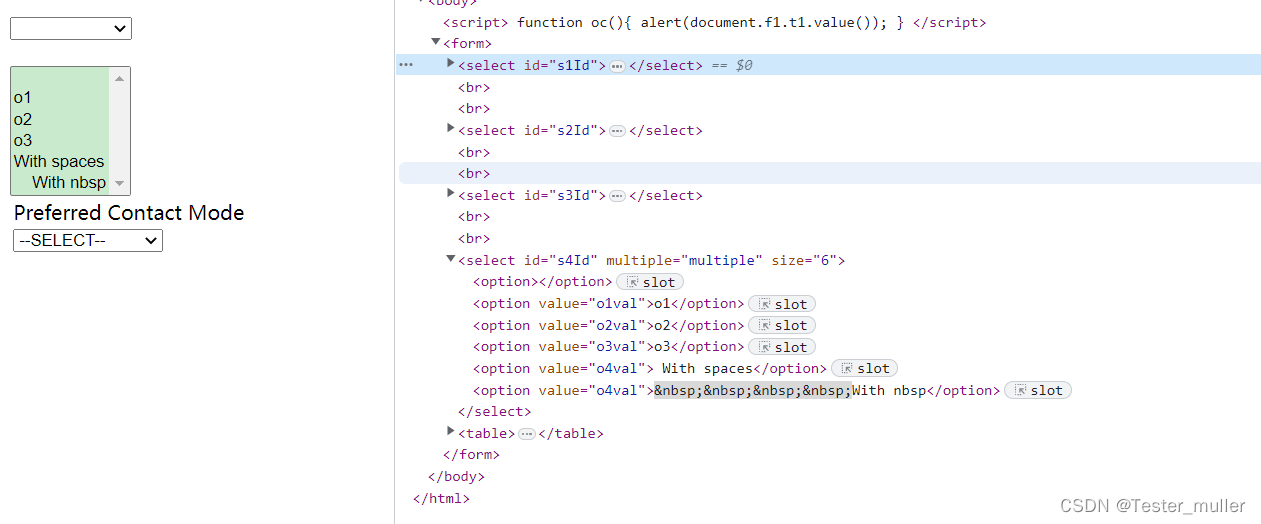Image resolution: width=1261 pixels, height=524 pixels.
Task: Click the listbox scrollbar up arrow
Action: click(x=120, y=78)
